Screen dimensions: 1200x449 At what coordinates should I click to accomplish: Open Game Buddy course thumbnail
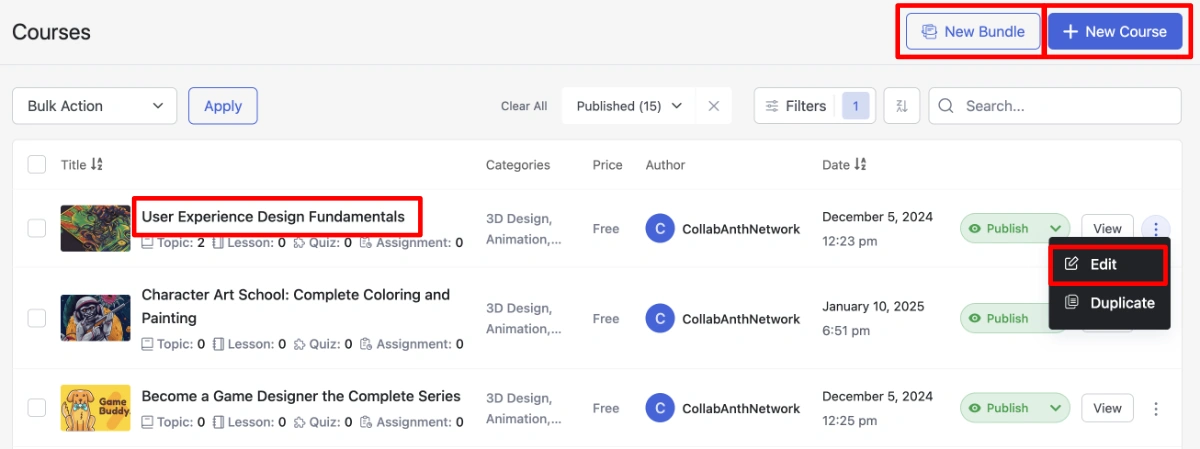click(95, 408)
